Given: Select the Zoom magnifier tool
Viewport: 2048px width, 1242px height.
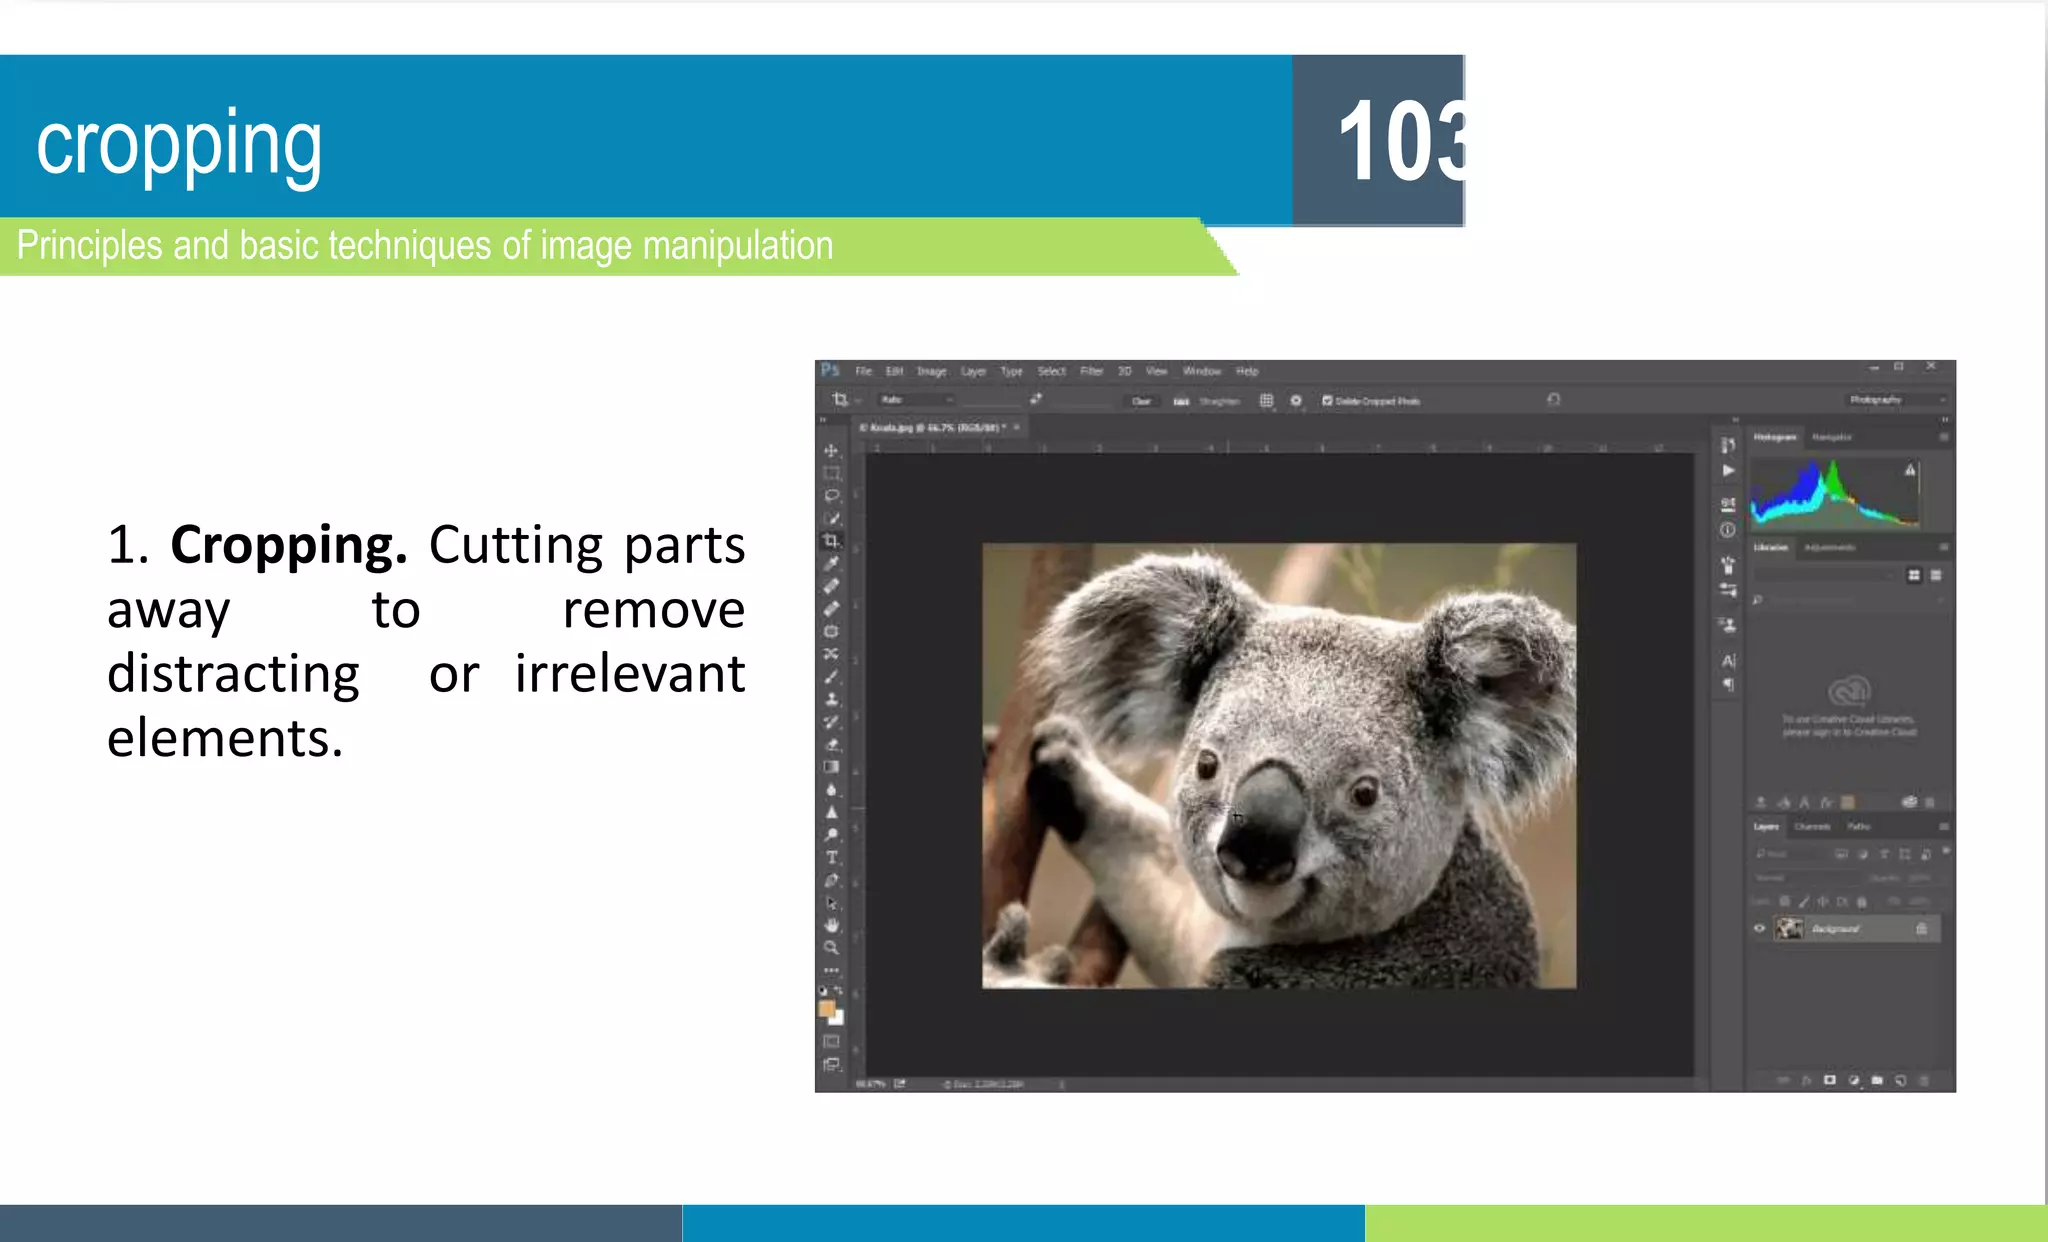Looking at the screenshot, I should 831,948.
